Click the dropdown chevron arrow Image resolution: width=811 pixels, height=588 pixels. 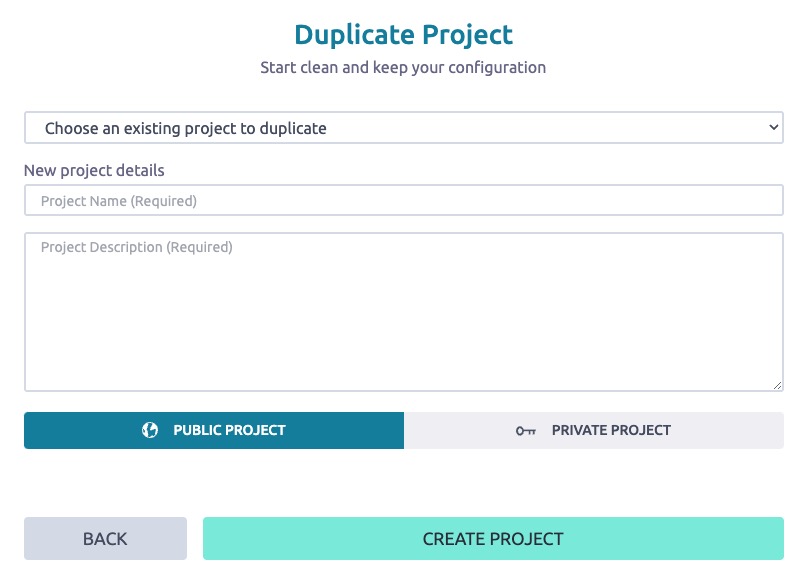point(773,128)
